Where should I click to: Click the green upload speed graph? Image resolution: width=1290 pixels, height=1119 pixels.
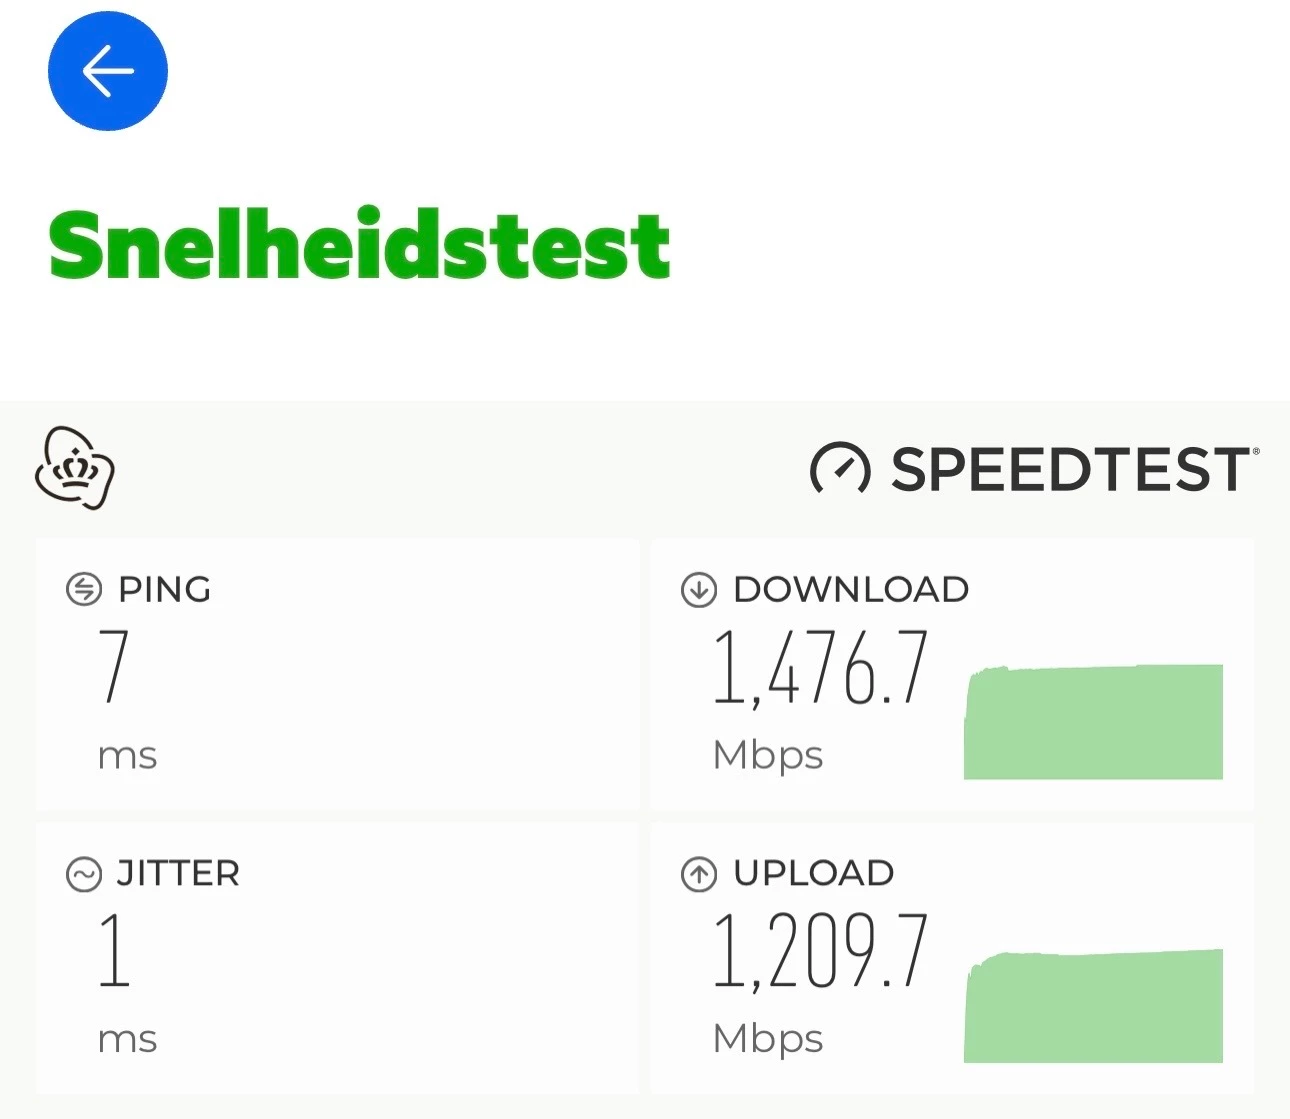pyautogui.click(x=1093, y=1006)
